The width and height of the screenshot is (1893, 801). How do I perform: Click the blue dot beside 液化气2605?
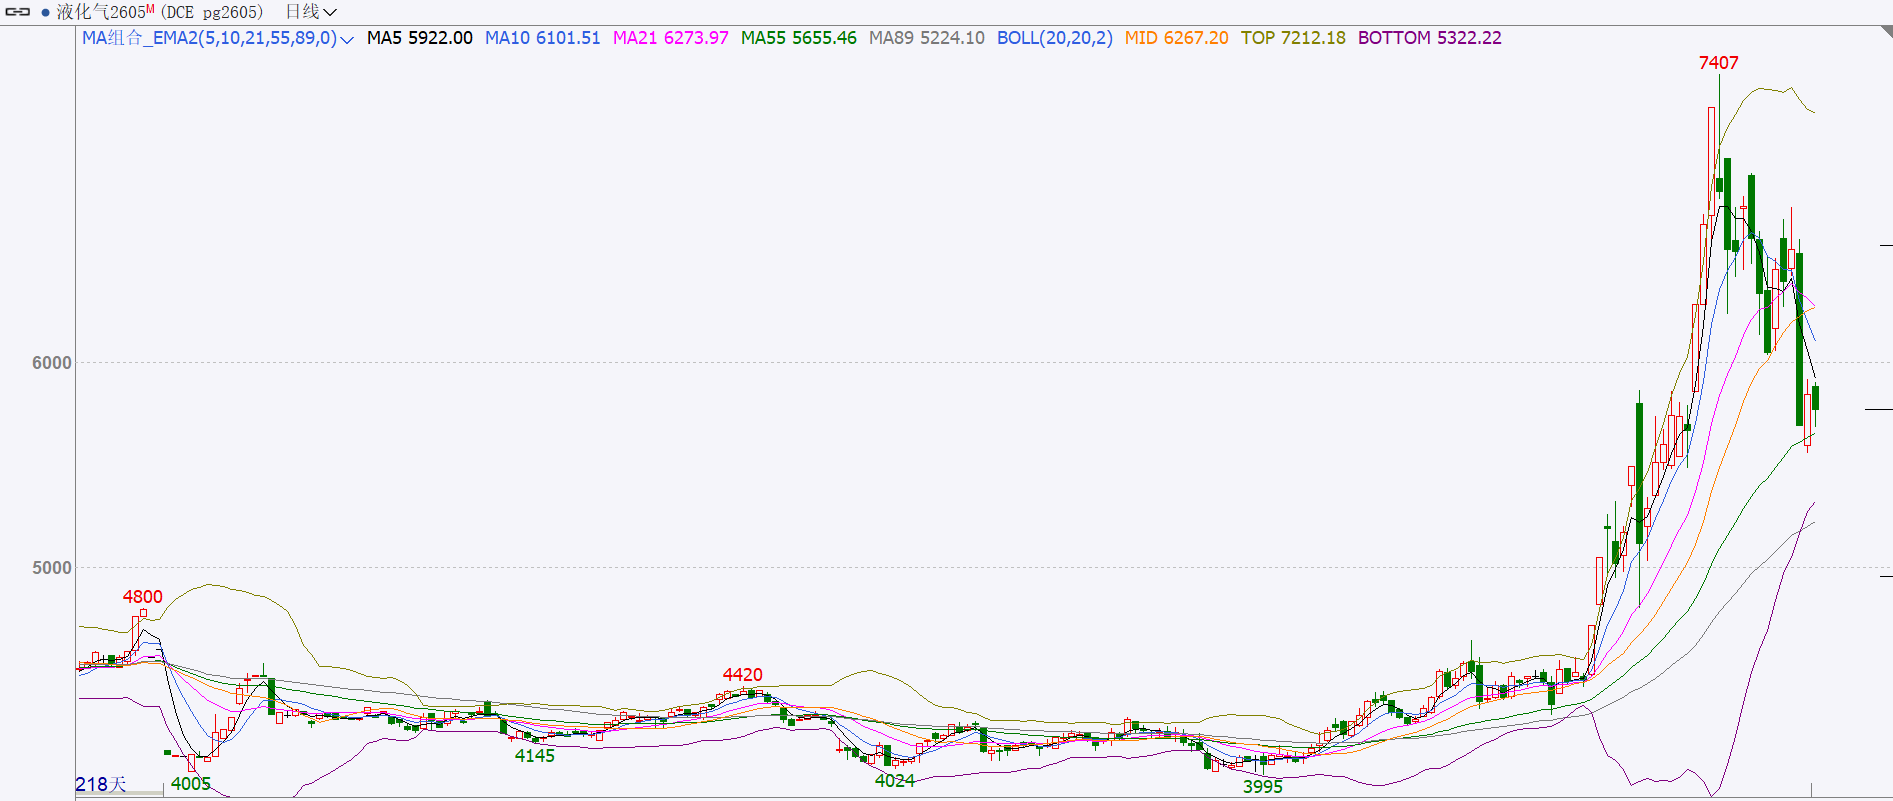45,13
